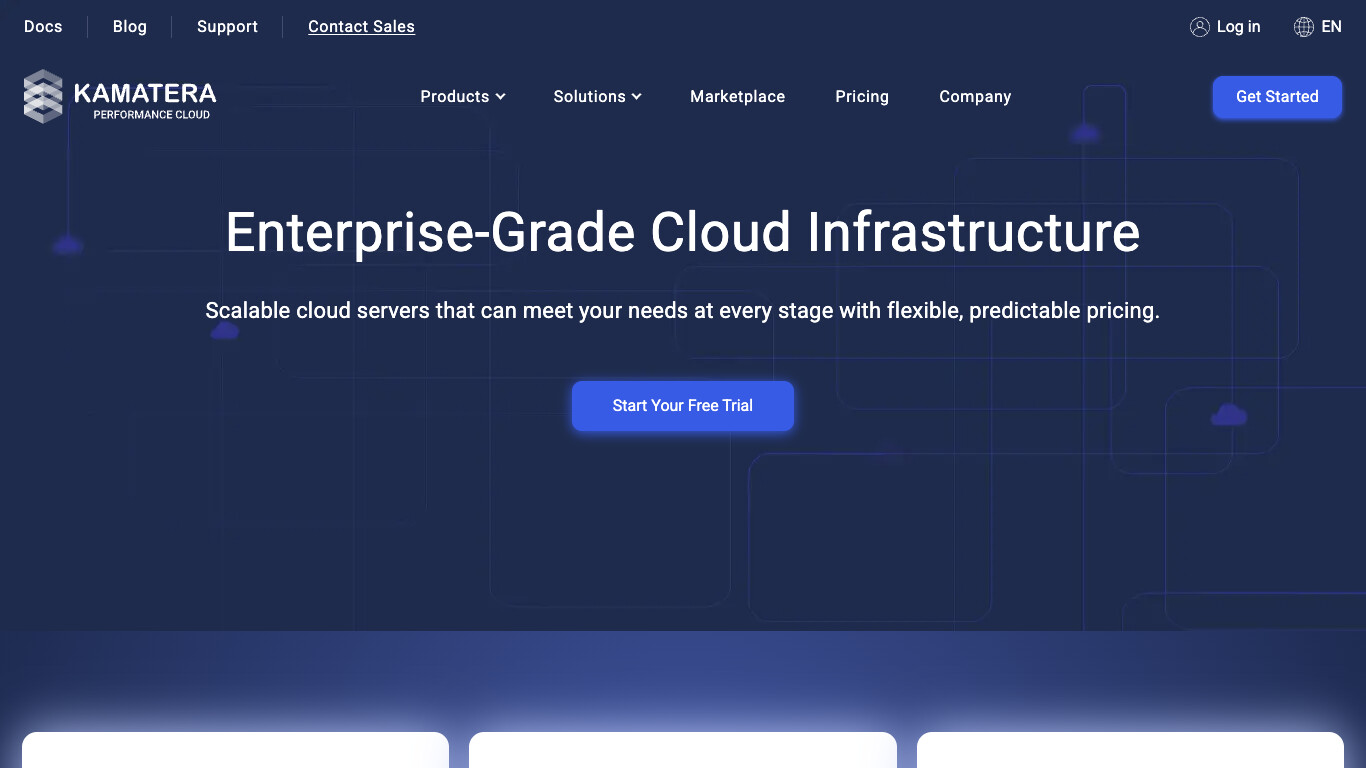This screenshot has height=768, width=1366.
Task: Click the KAMATERA Performance Cloud wordmark
Action: pyautogui.click(x=145, y=99)
